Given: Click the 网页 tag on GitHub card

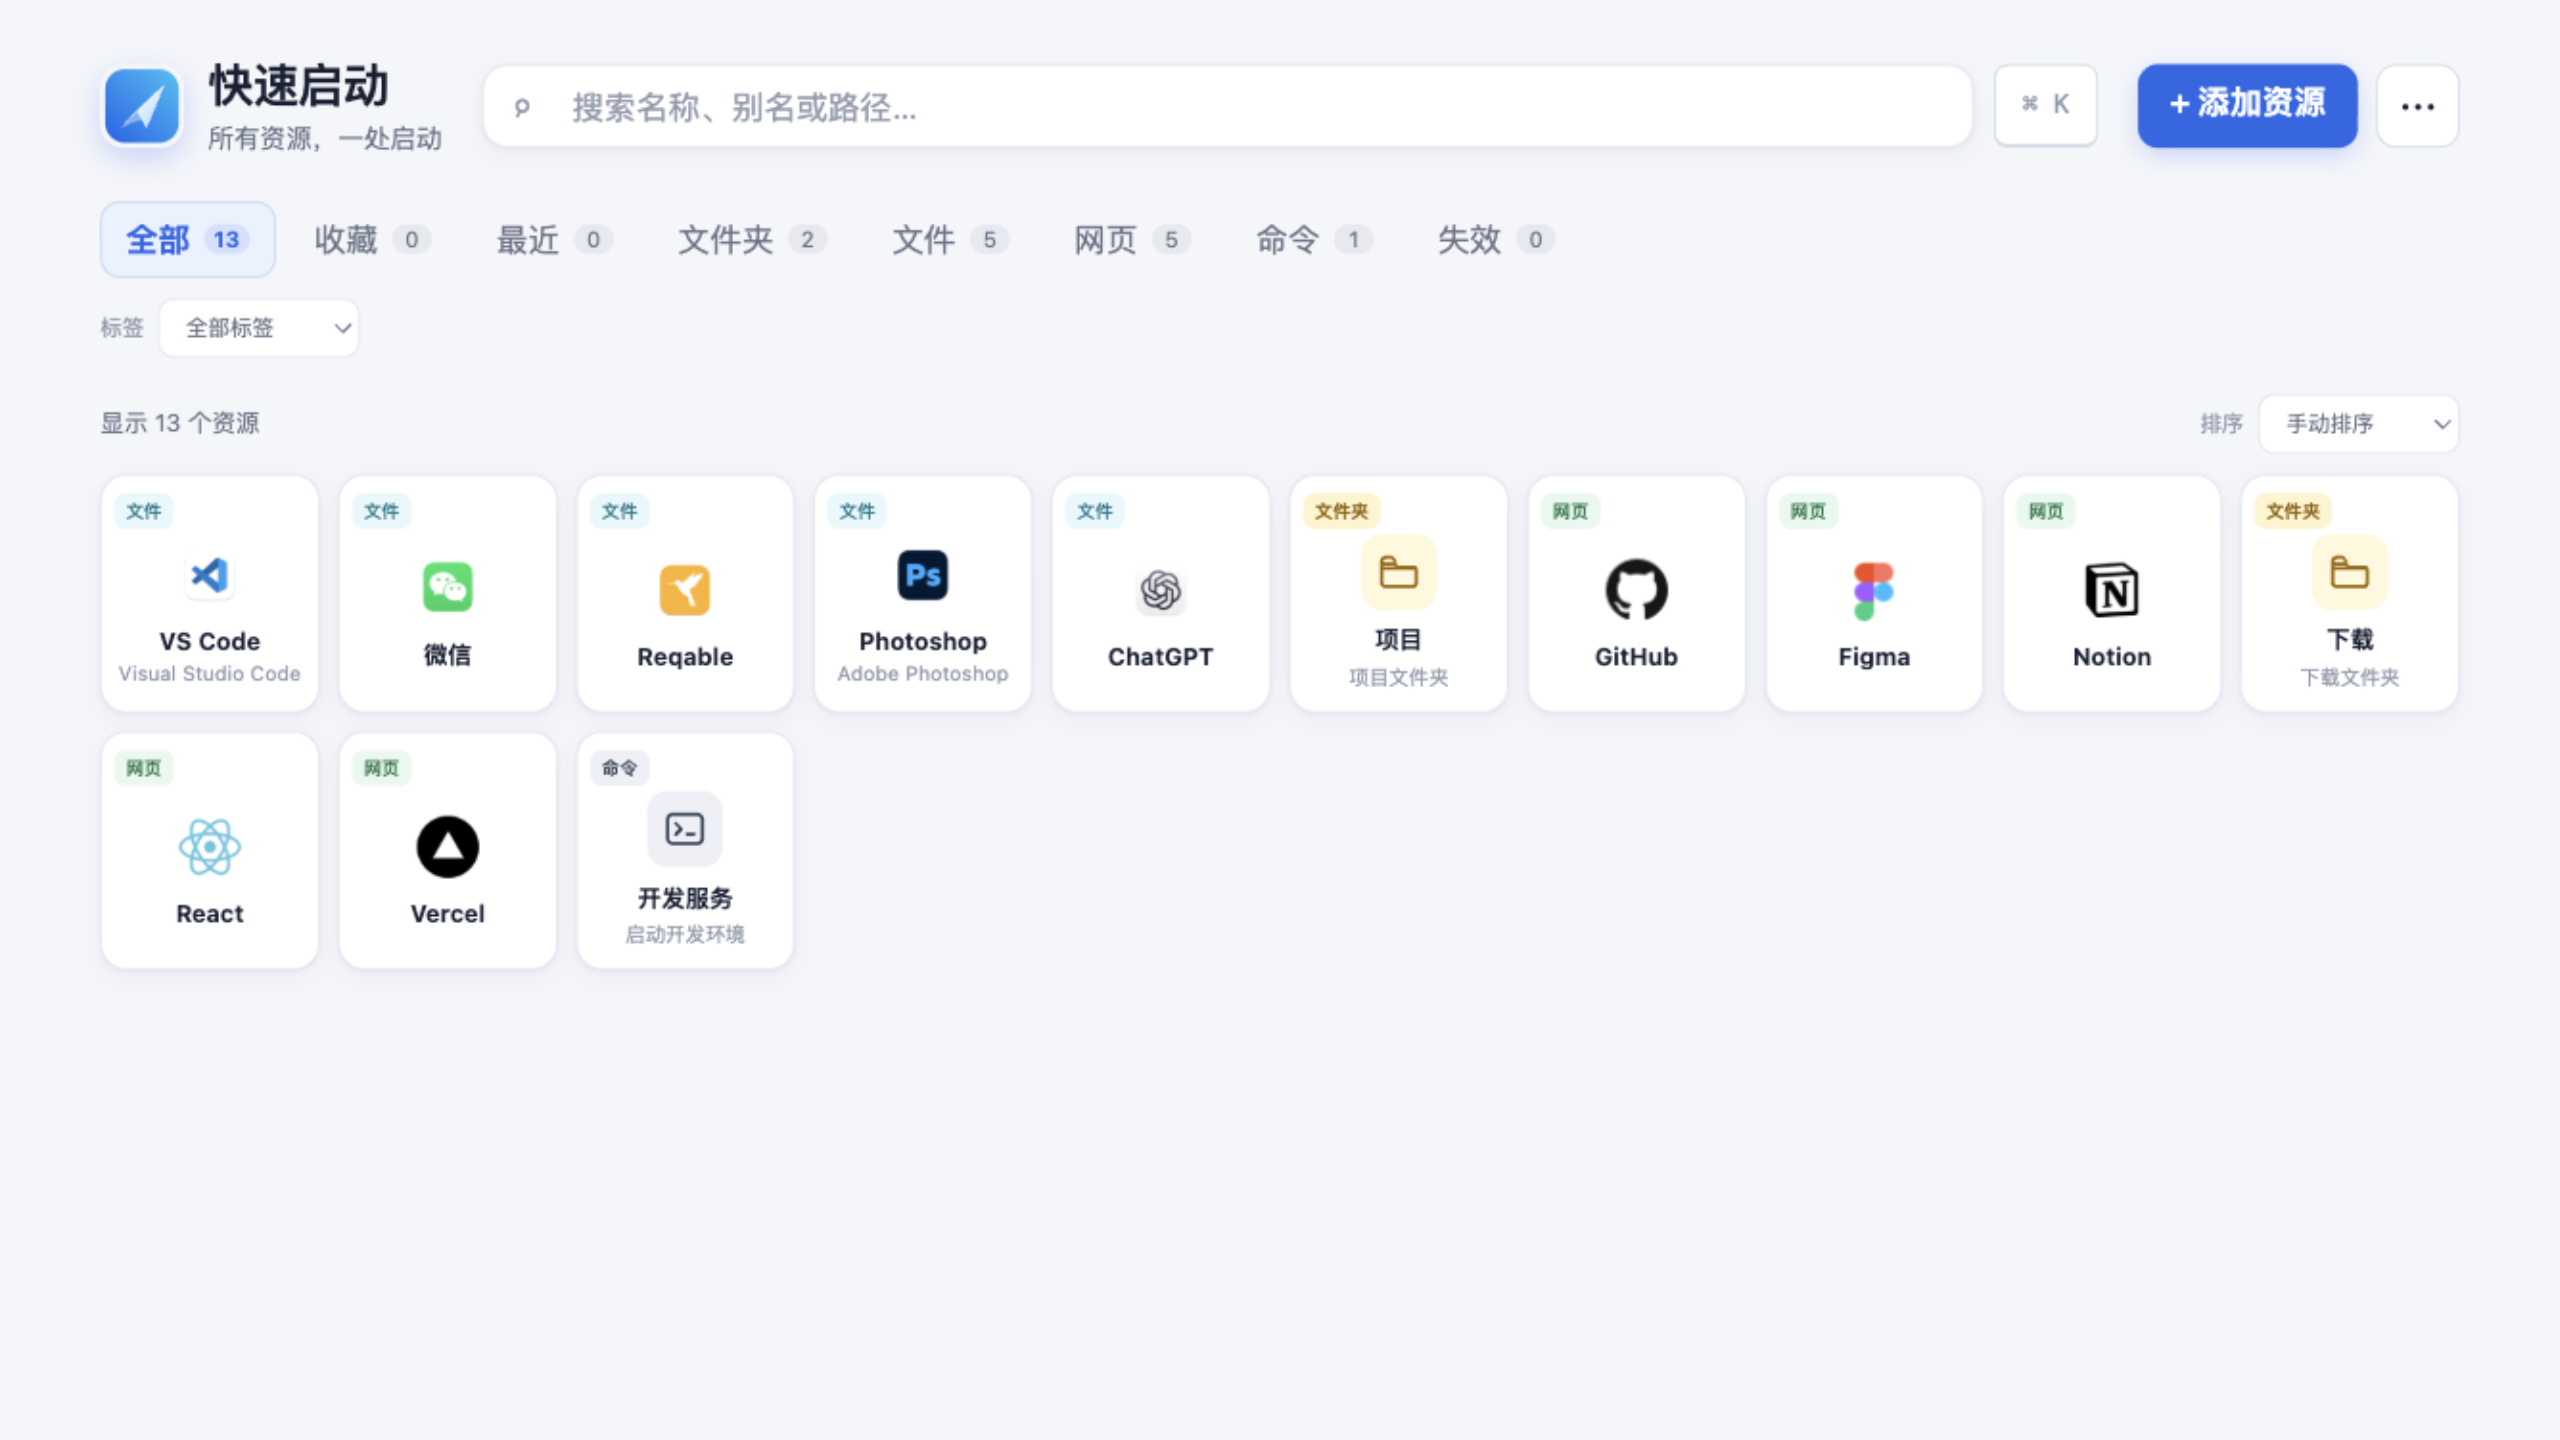Looking at the screenshot, I should tap(1570, 511).
